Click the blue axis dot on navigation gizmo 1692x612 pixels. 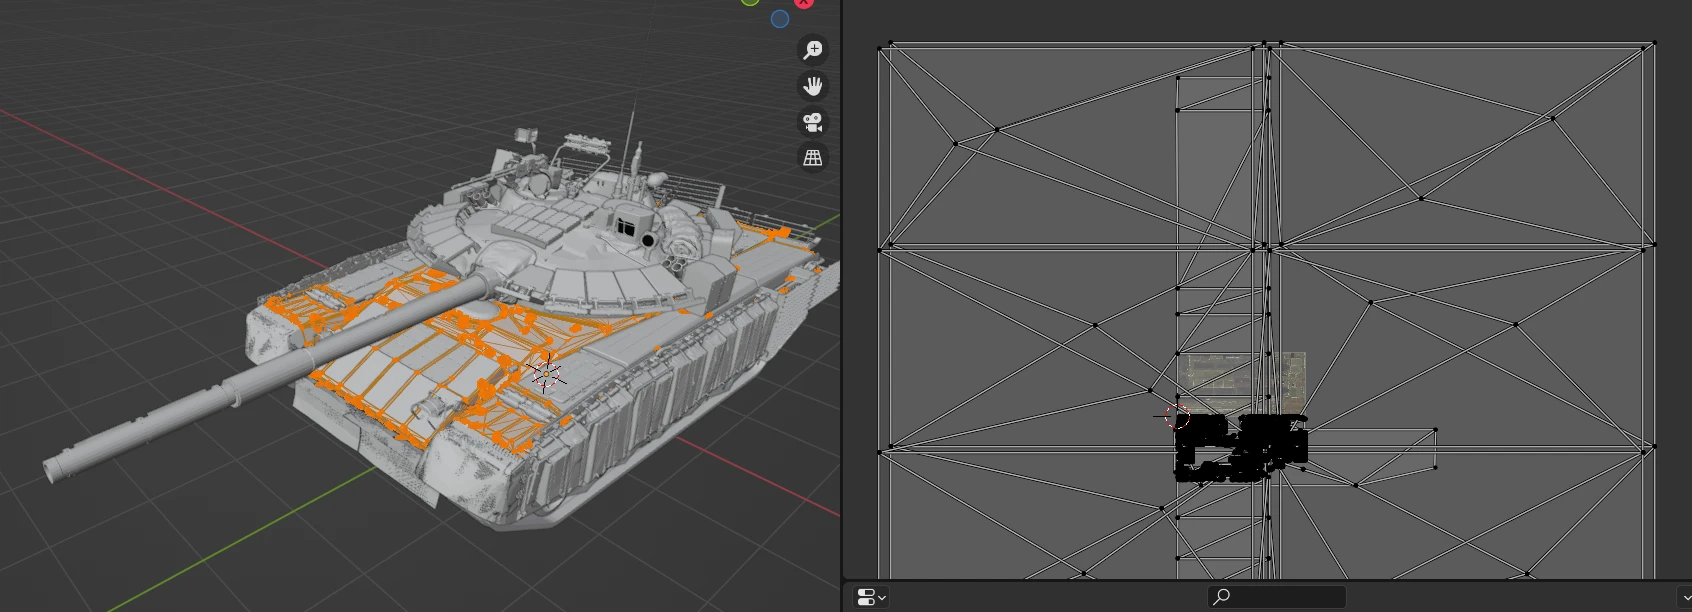(x=780, y=19)
